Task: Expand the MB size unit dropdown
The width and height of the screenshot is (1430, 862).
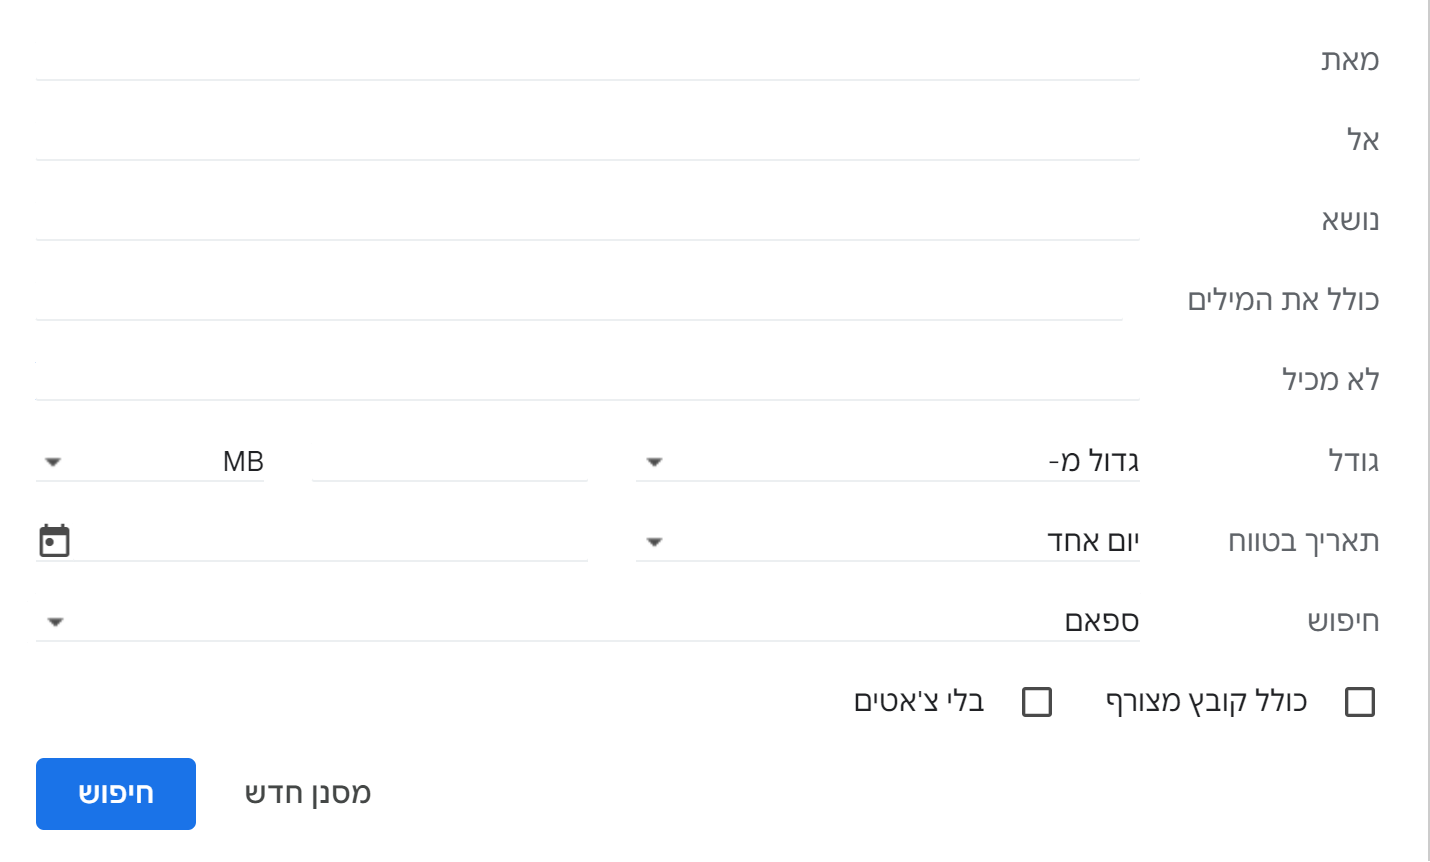Action: click(150, 462)
